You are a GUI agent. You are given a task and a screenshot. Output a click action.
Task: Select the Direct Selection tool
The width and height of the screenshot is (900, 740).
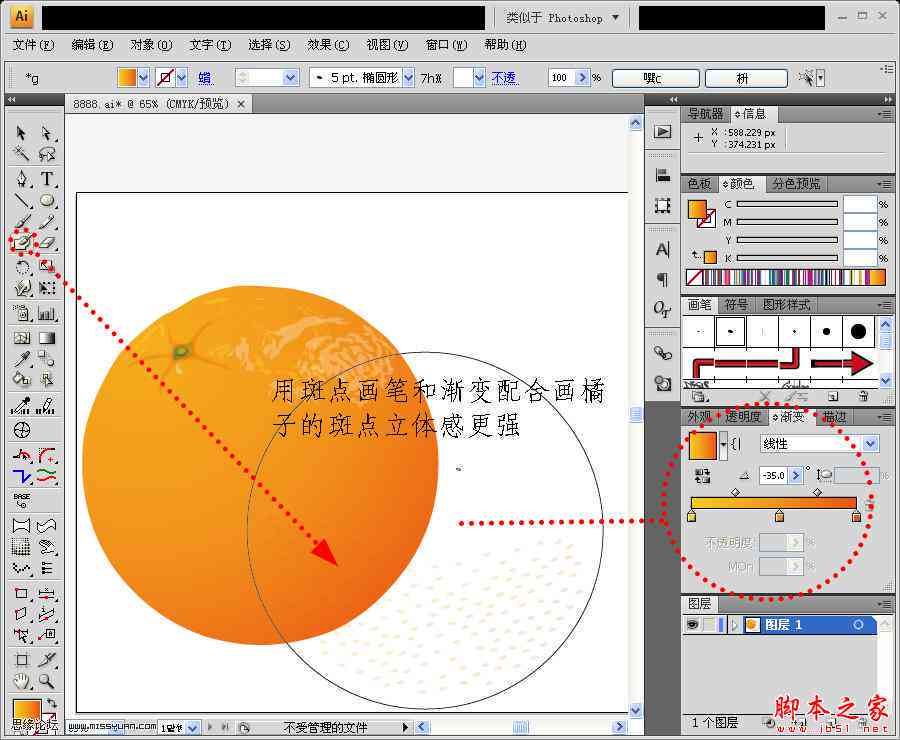point(47,133)
